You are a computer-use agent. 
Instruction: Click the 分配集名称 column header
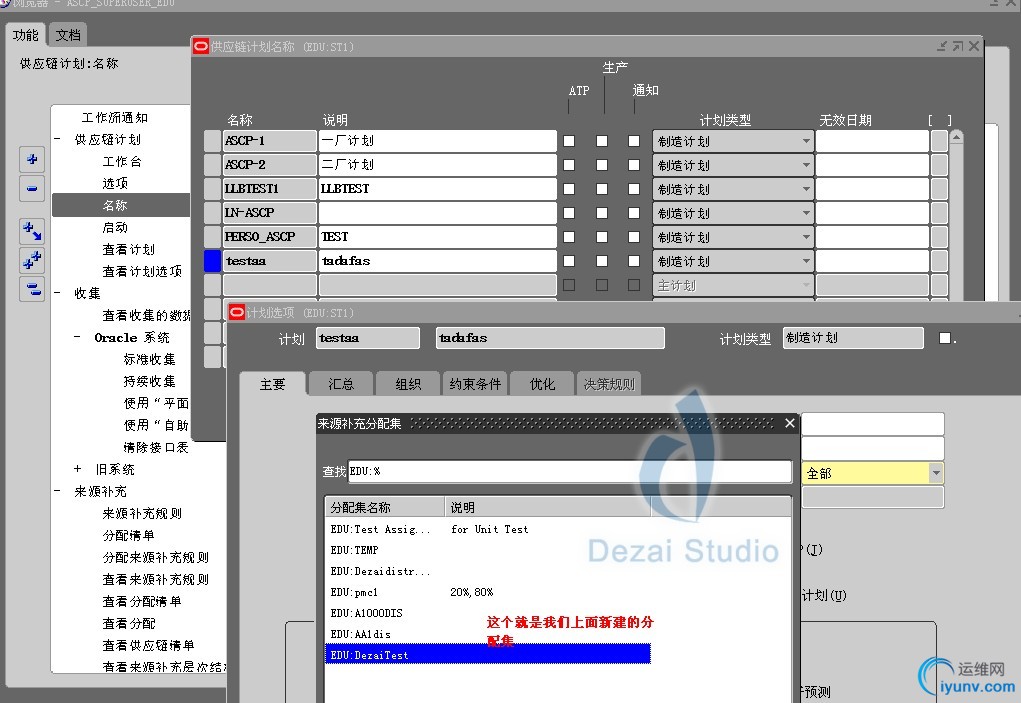pos(385,507)
